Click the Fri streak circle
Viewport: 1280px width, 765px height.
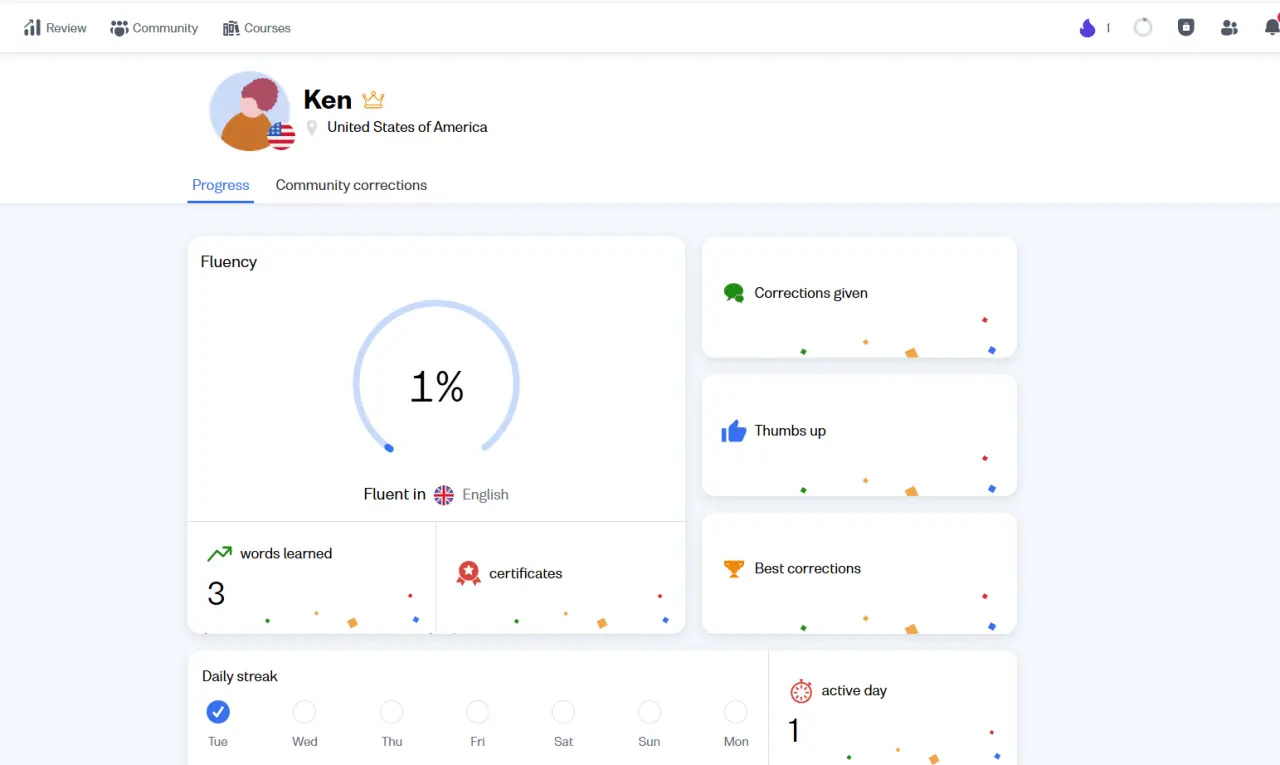[477, 712]
